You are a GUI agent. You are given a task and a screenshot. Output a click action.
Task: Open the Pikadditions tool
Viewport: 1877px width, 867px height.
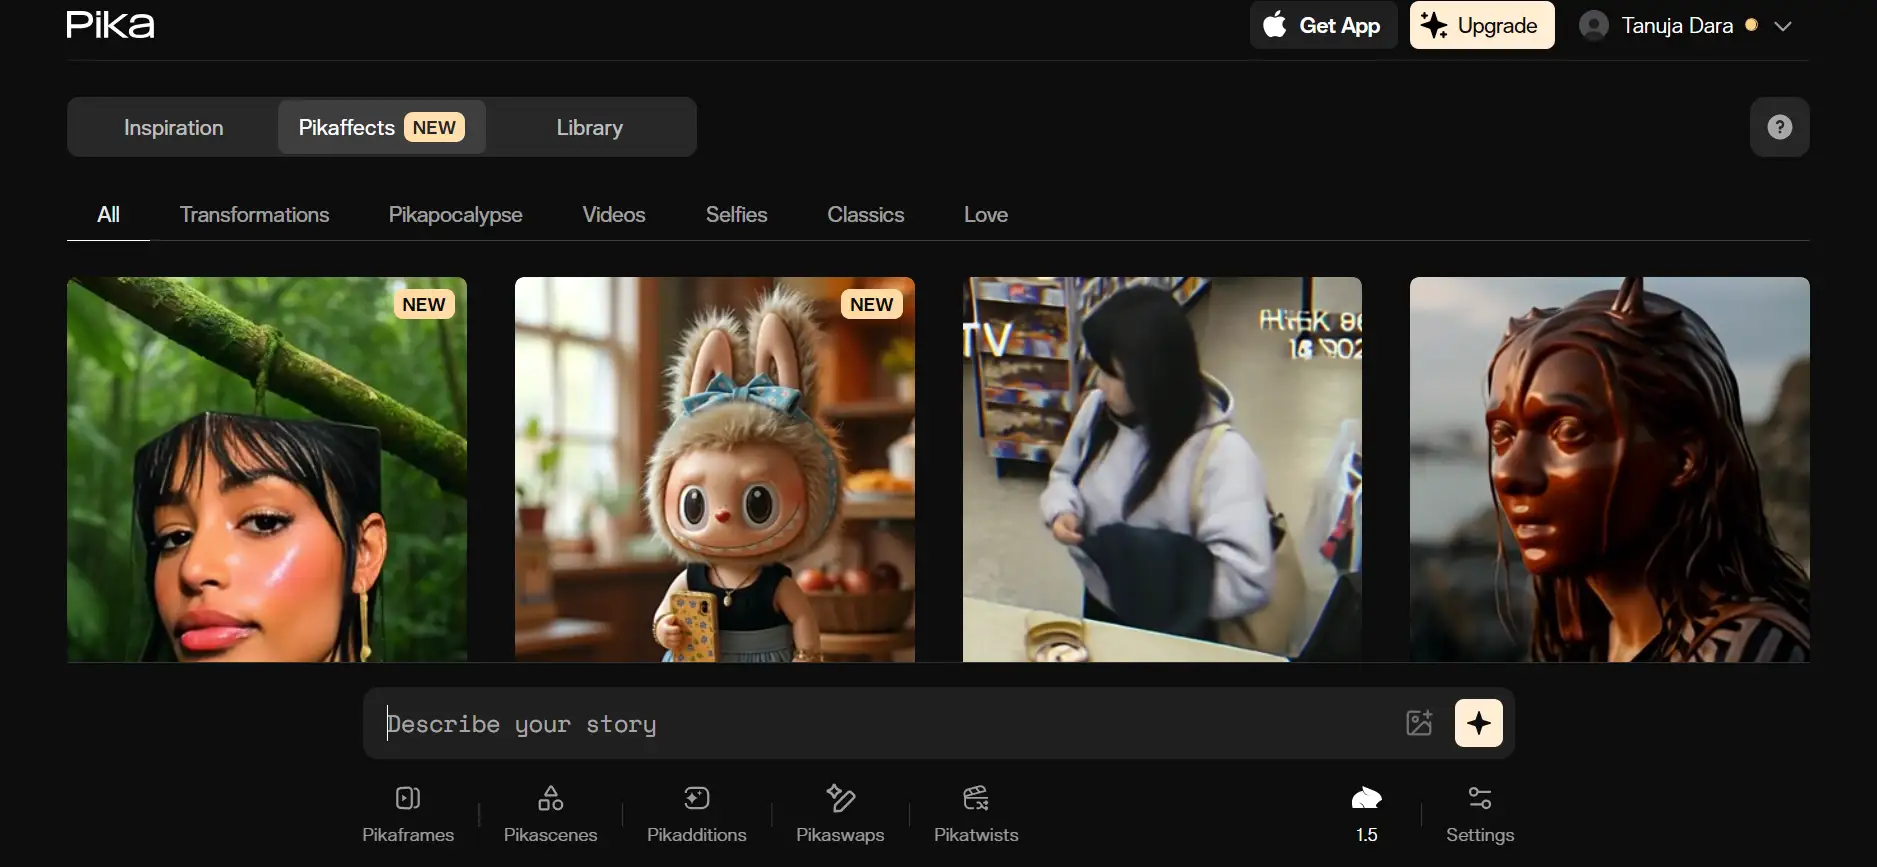tap(696, 814)
